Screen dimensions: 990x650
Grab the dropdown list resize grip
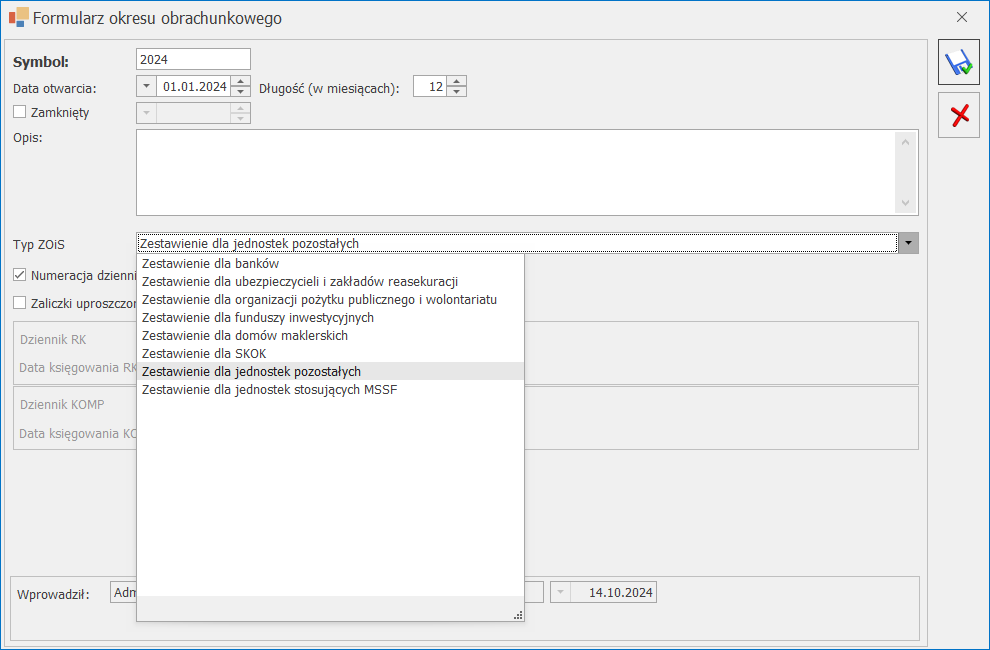click(518, 615)
